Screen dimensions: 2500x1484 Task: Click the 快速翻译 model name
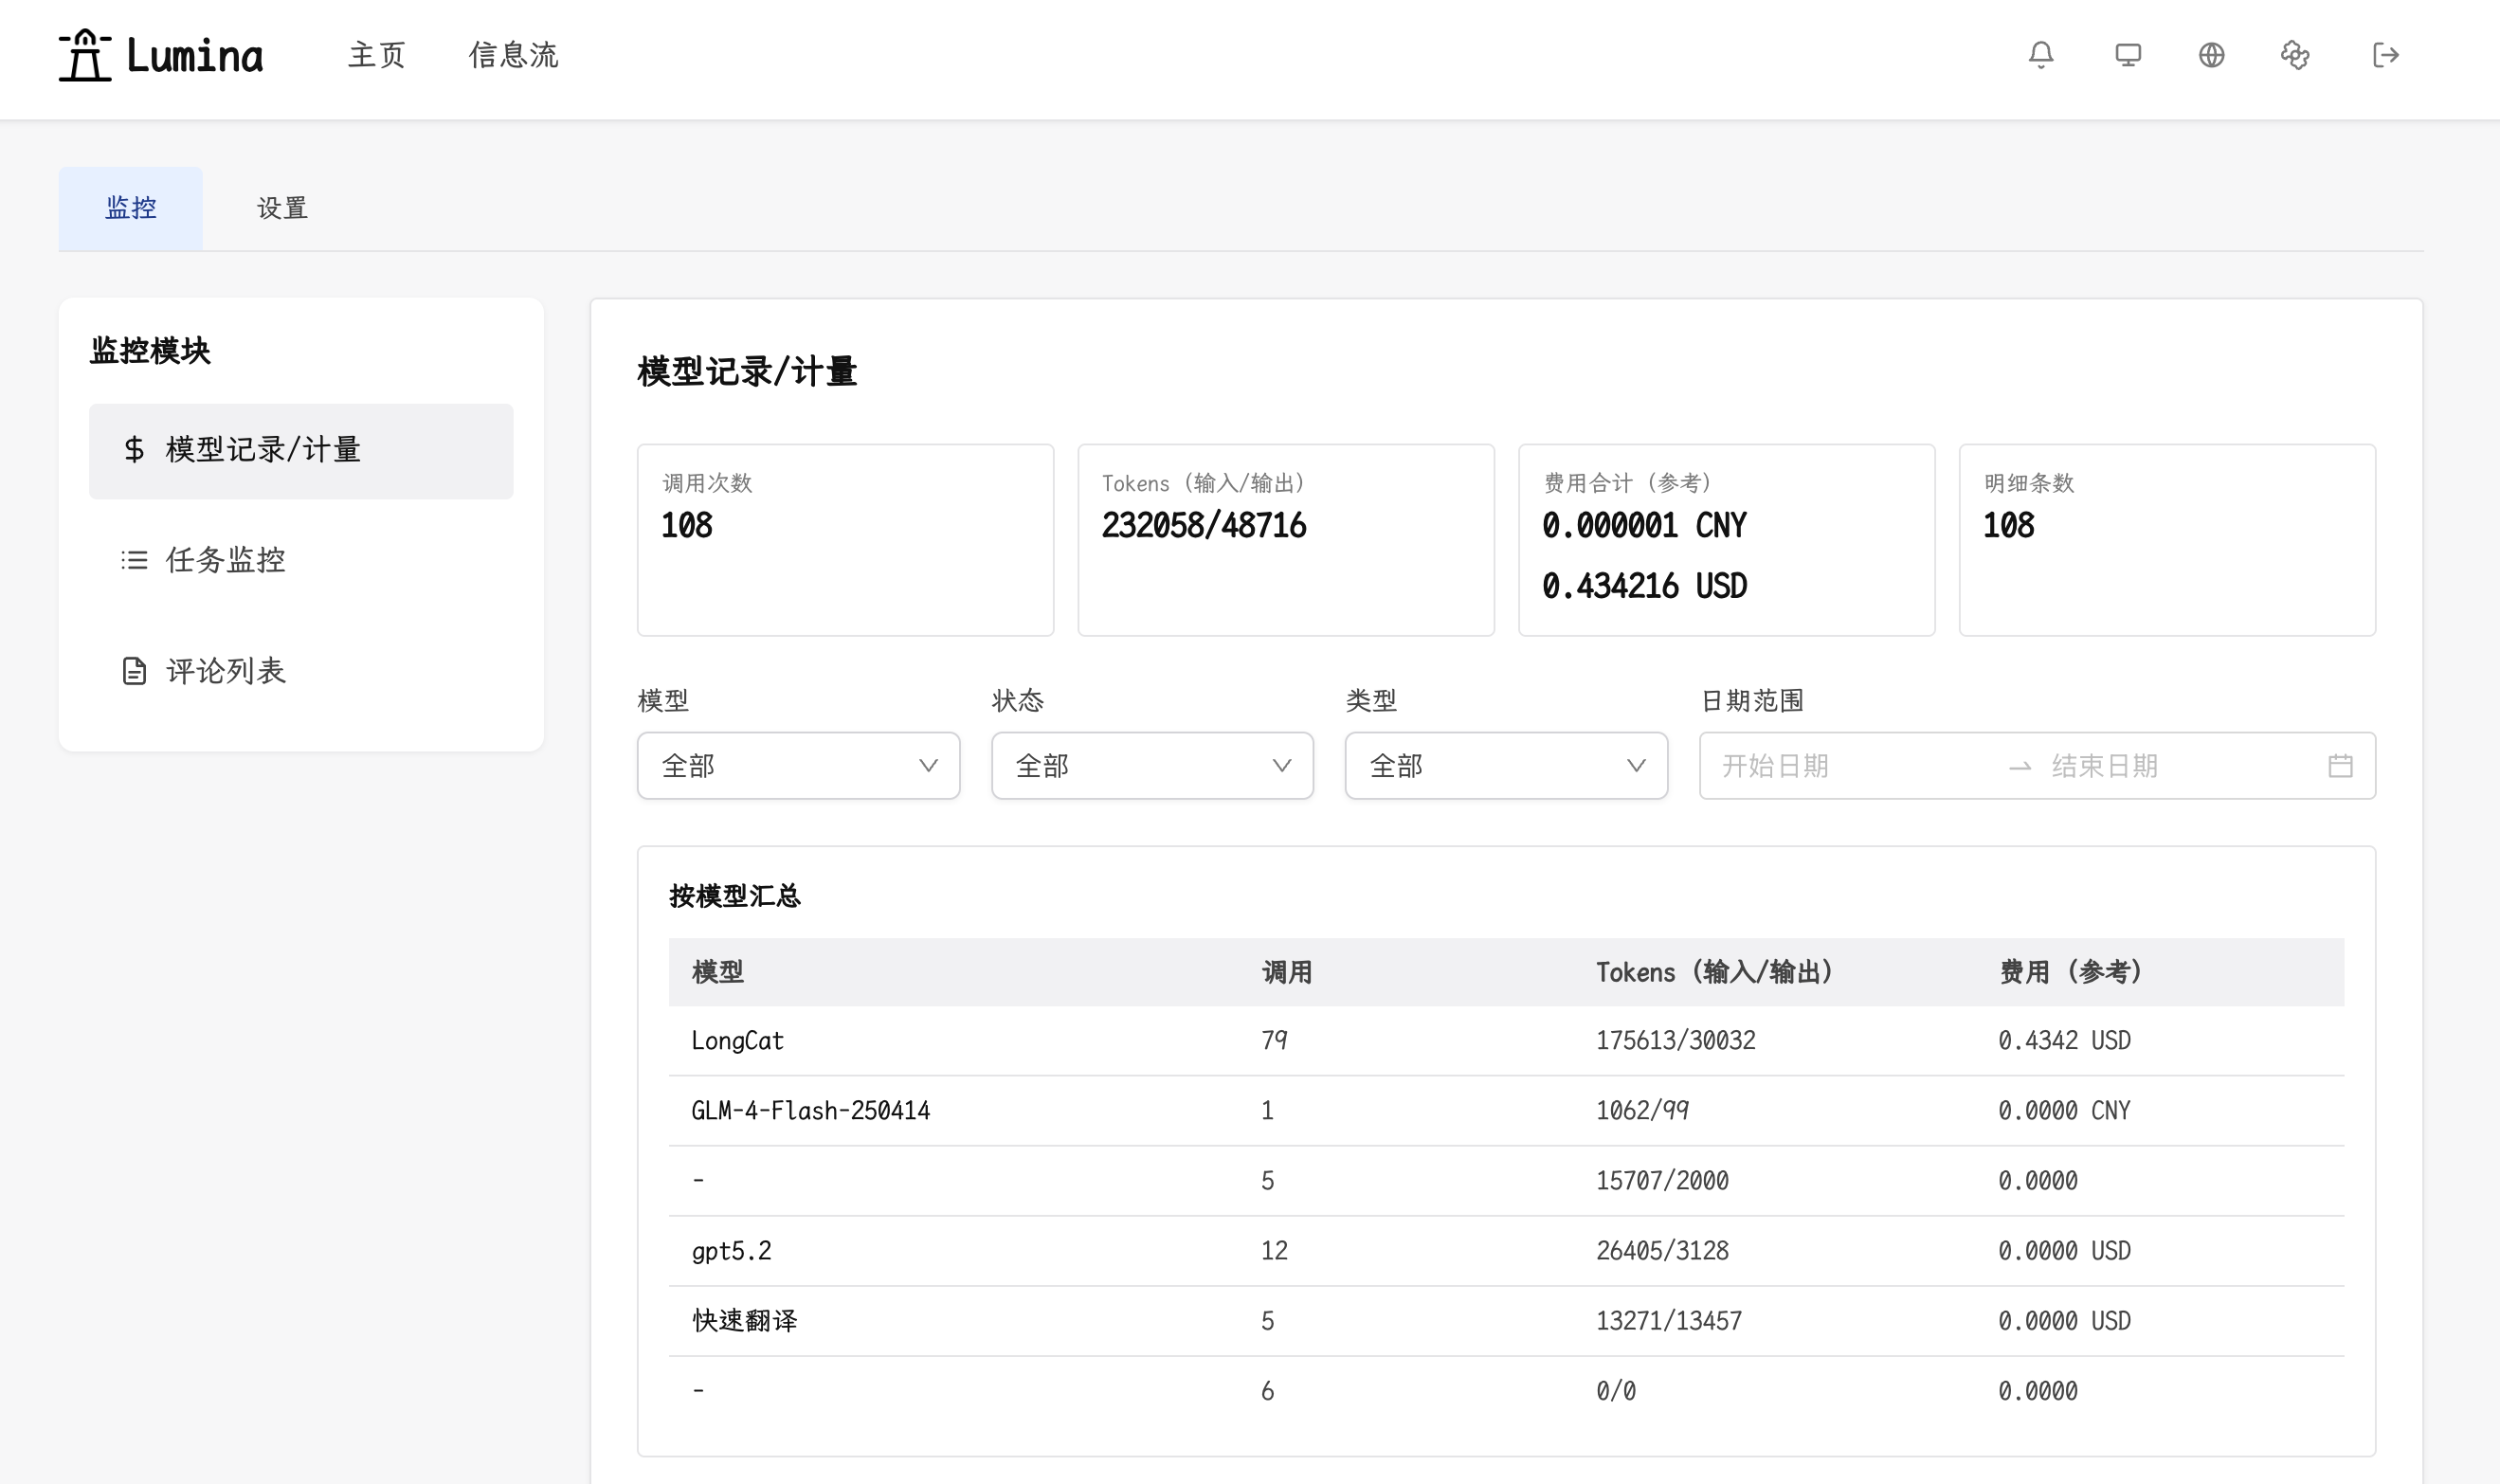(x=745, y=1321)
